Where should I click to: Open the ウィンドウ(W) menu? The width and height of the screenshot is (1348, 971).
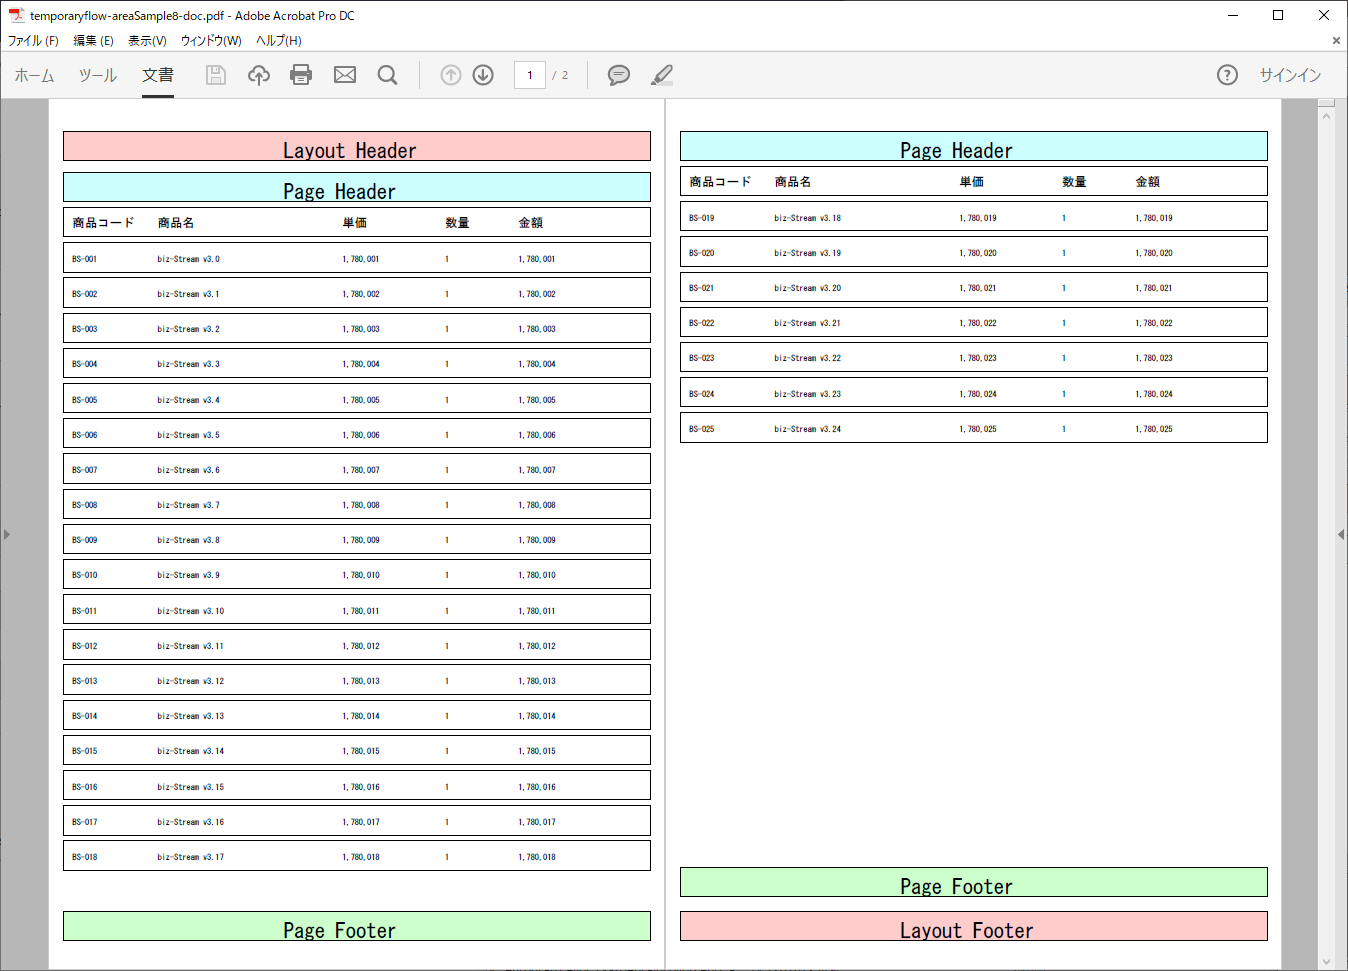211,41
